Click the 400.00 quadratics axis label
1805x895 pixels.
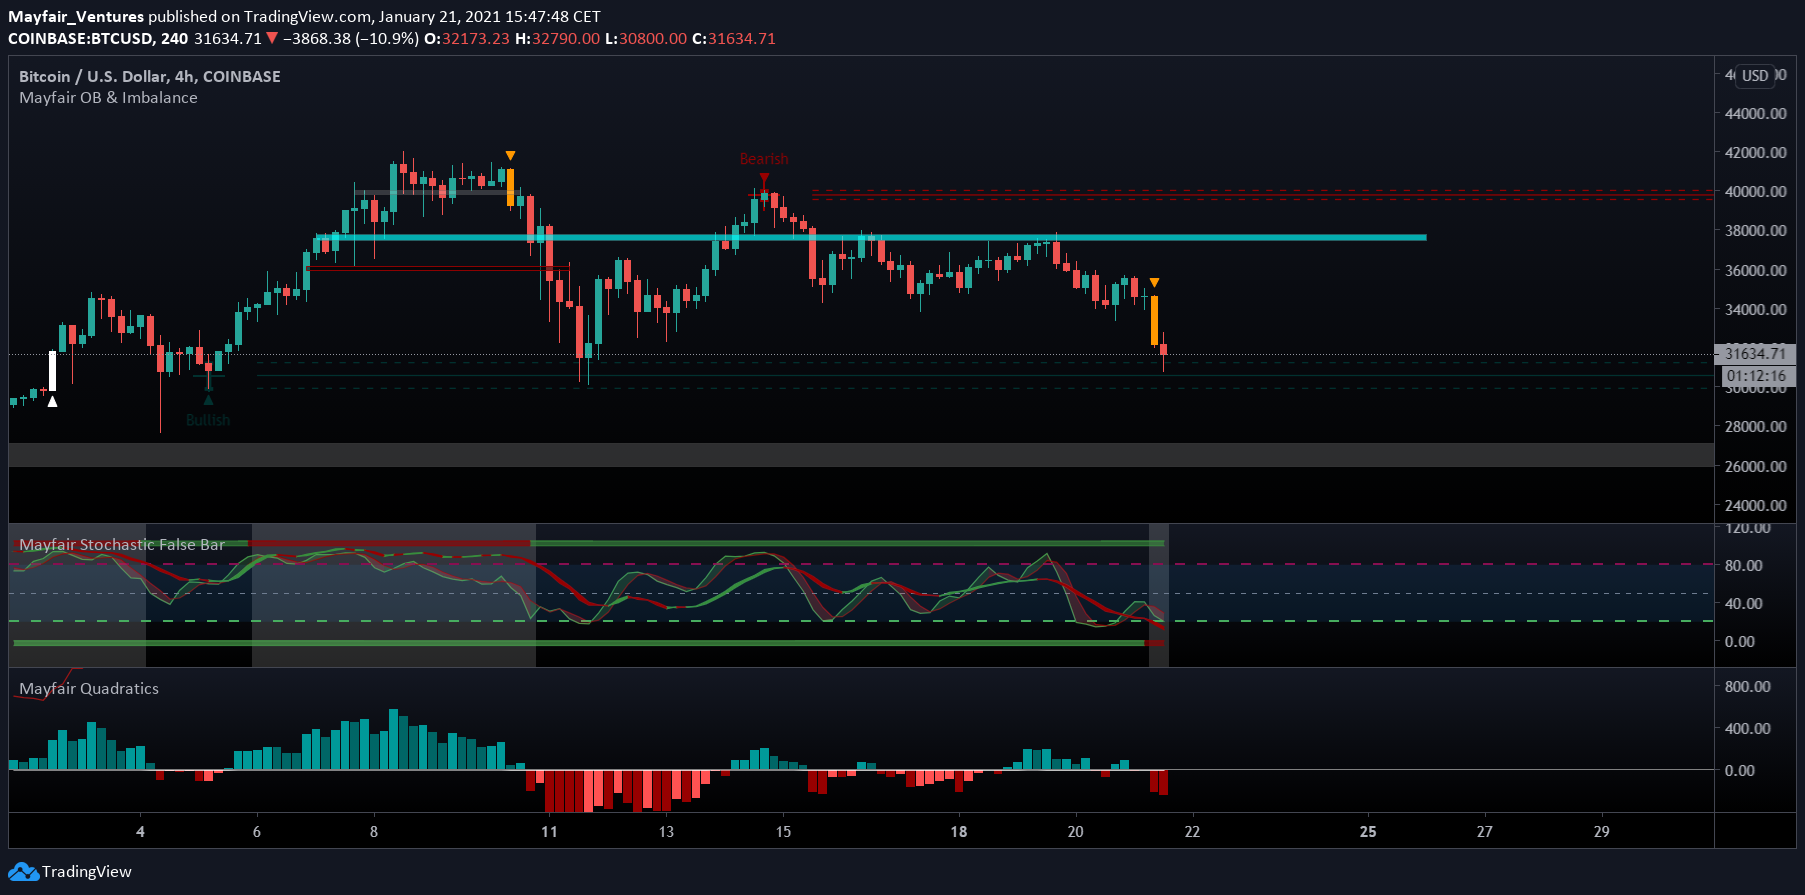[1747, 728]
